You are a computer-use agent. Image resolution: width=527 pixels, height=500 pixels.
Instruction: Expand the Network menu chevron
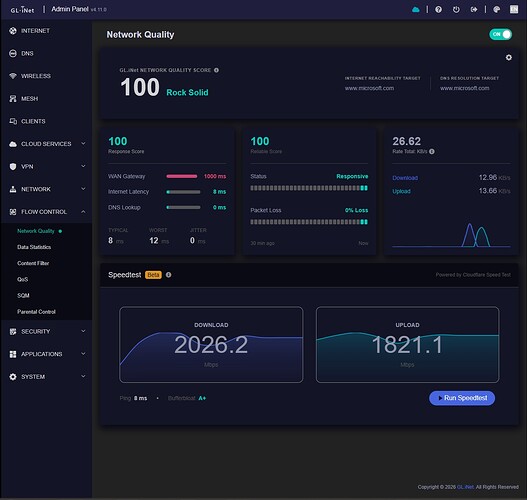(x=83, y=189)
